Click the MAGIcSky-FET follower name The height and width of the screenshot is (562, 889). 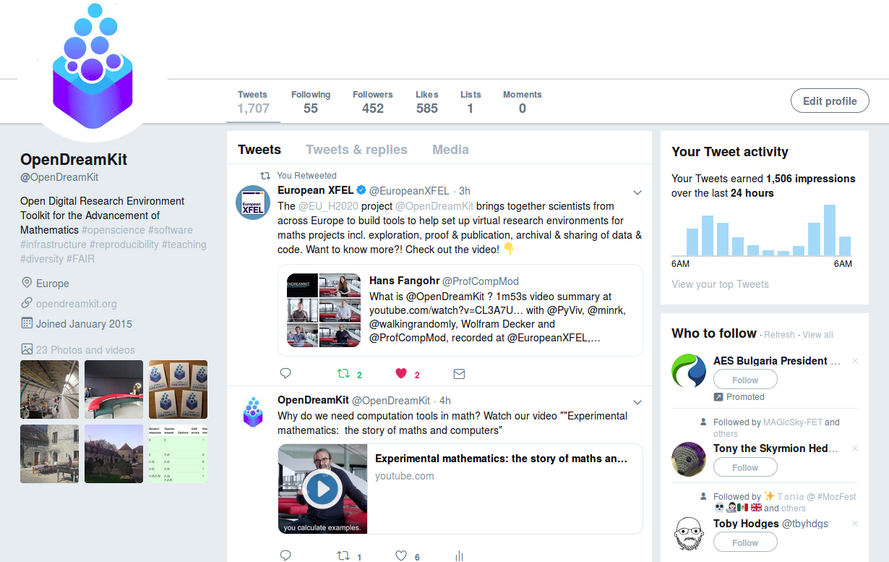[793, 422]
